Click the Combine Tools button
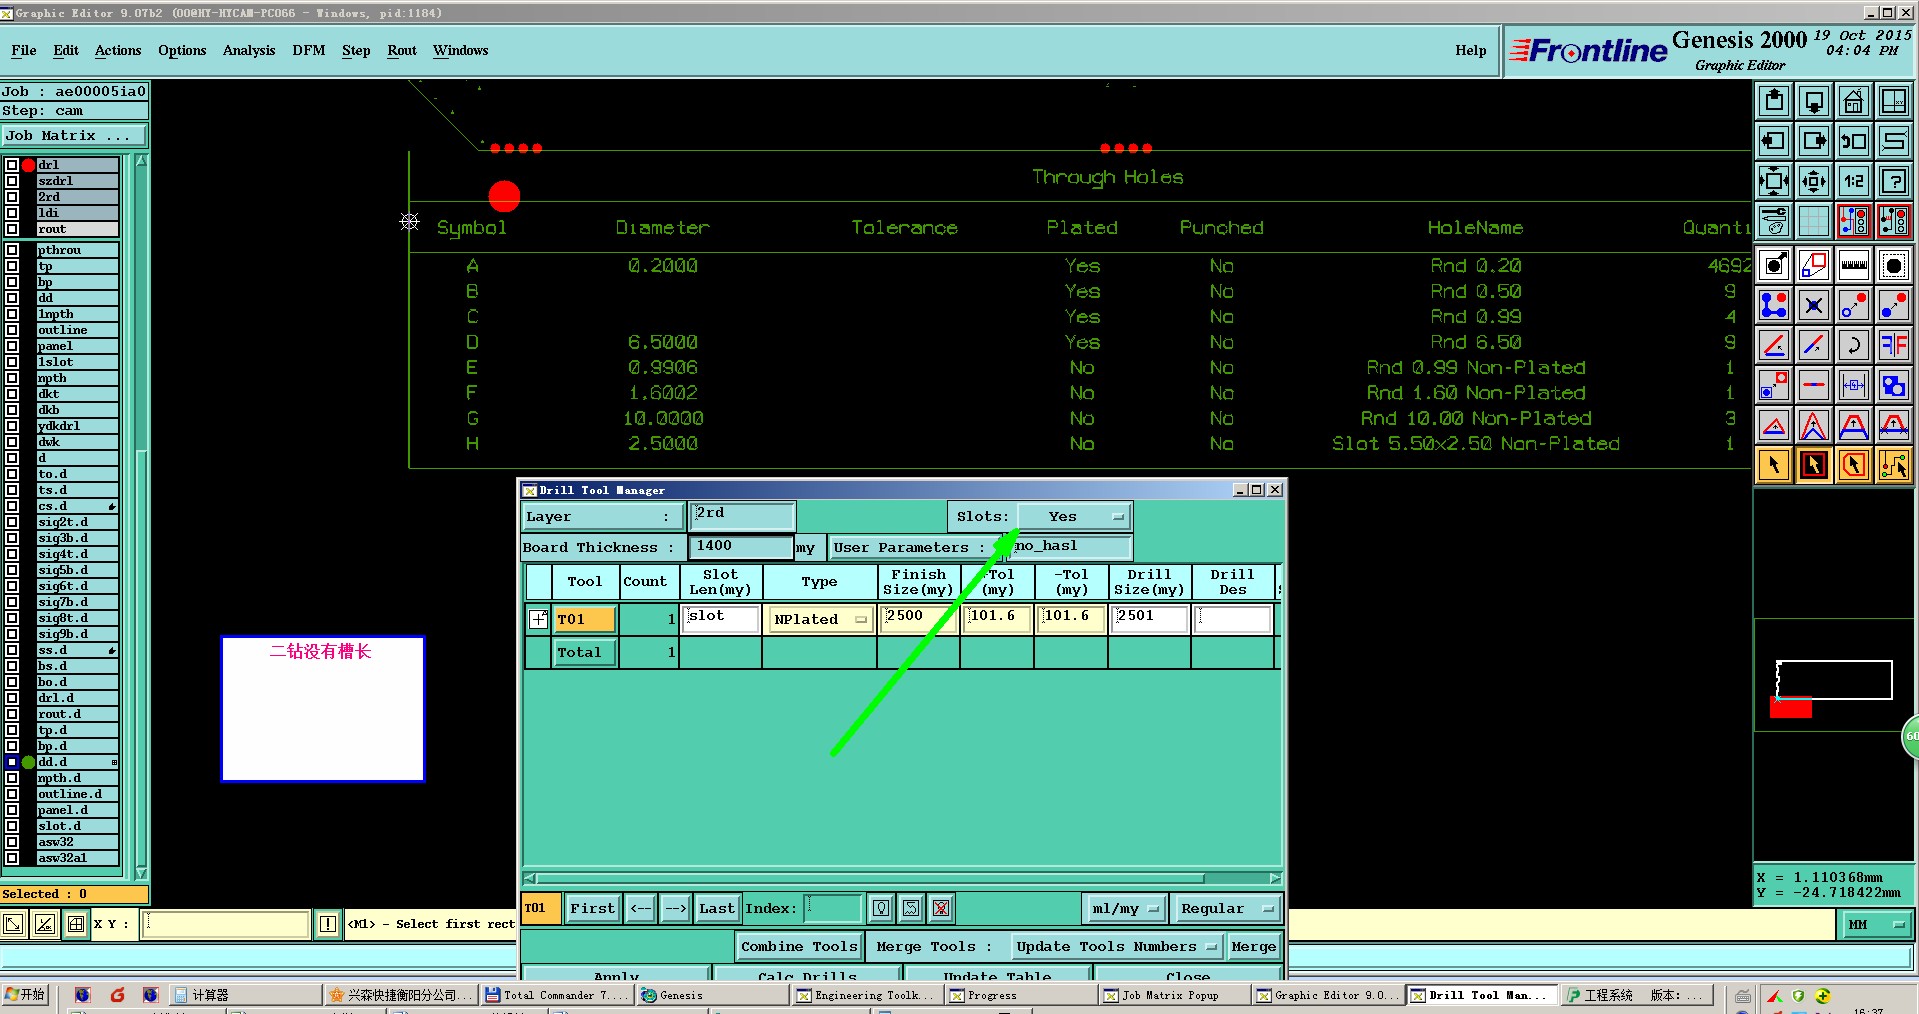1919x1014 pixels. click(799, 946)
